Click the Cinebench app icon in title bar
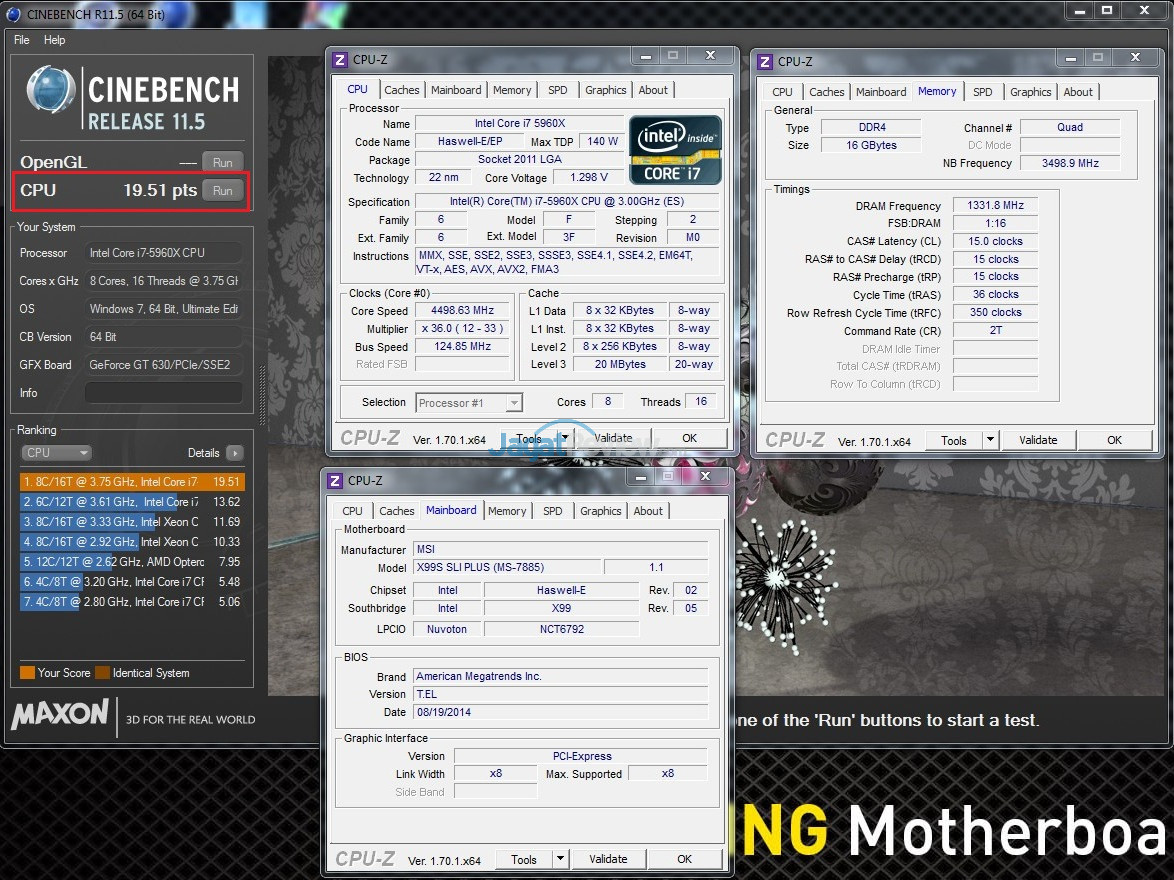This screenshot has height=880, width=1174. coord(13,13)
